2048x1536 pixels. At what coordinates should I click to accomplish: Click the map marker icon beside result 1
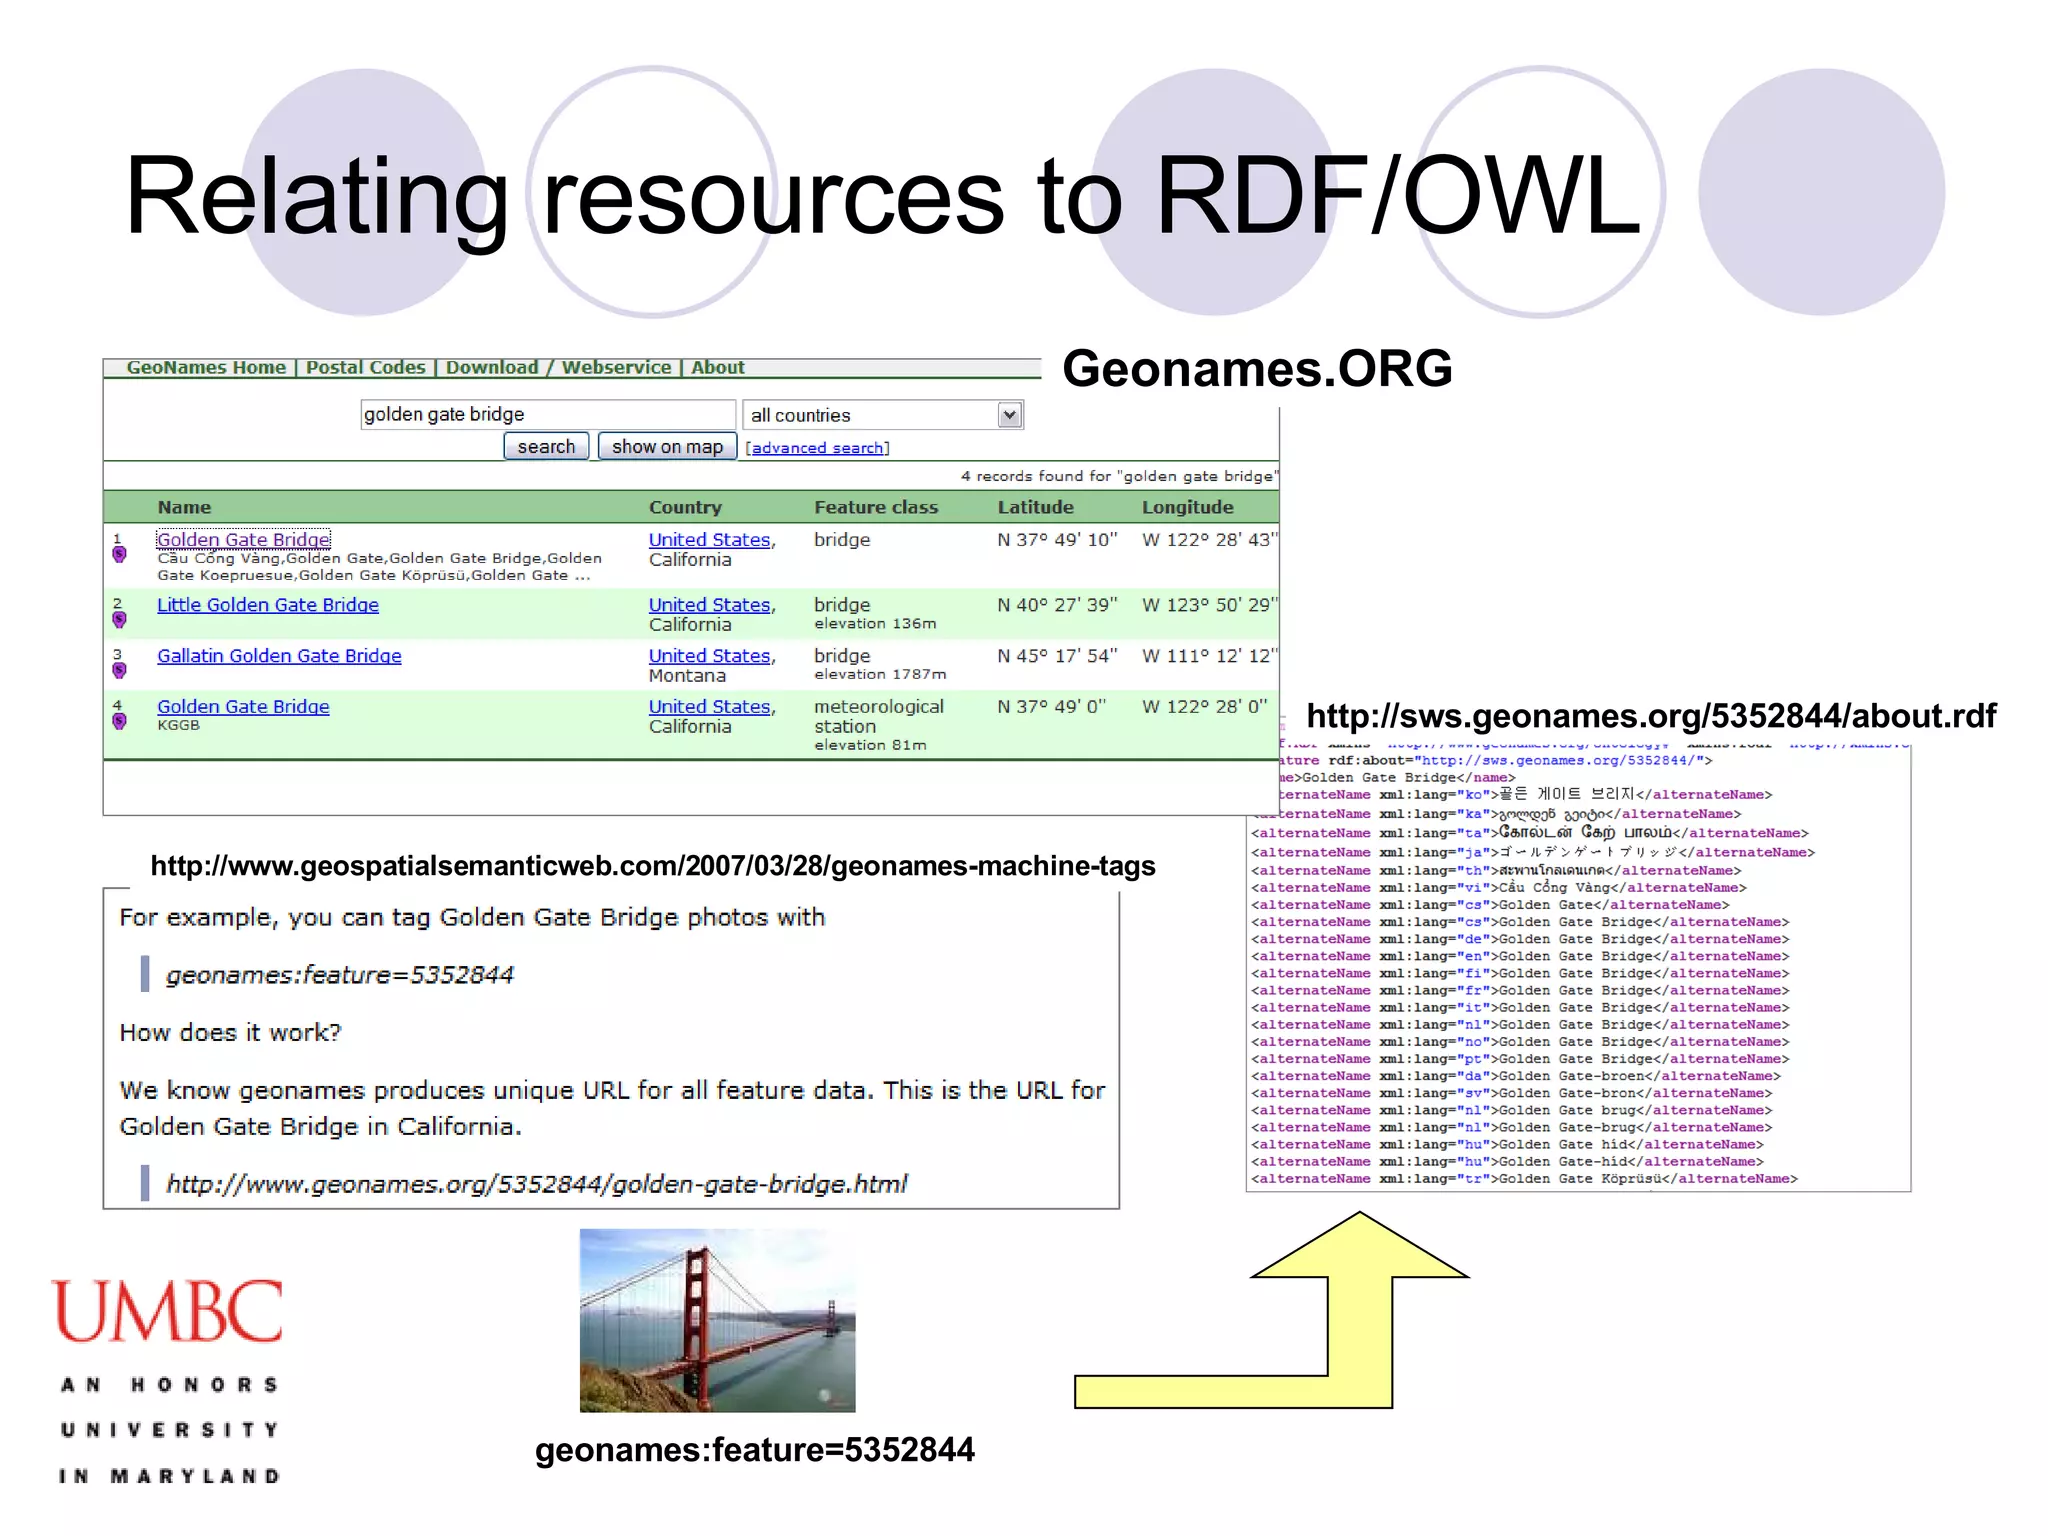click(119, 553)
